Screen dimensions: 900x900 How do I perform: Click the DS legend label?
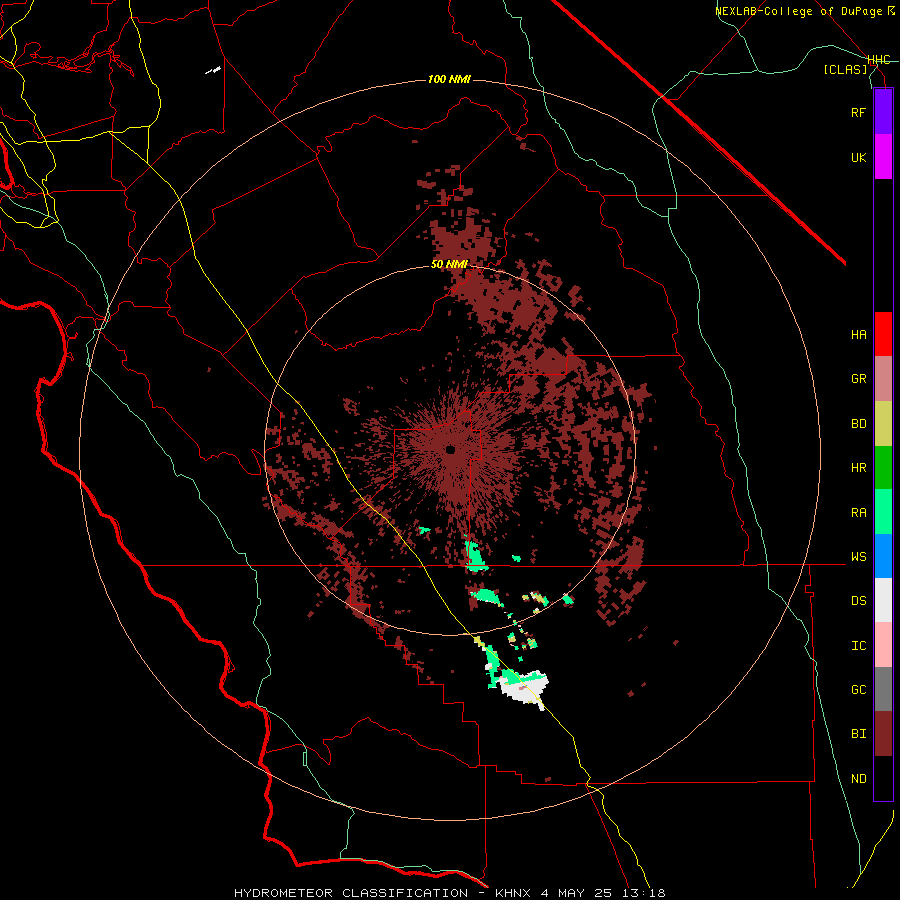858,600
